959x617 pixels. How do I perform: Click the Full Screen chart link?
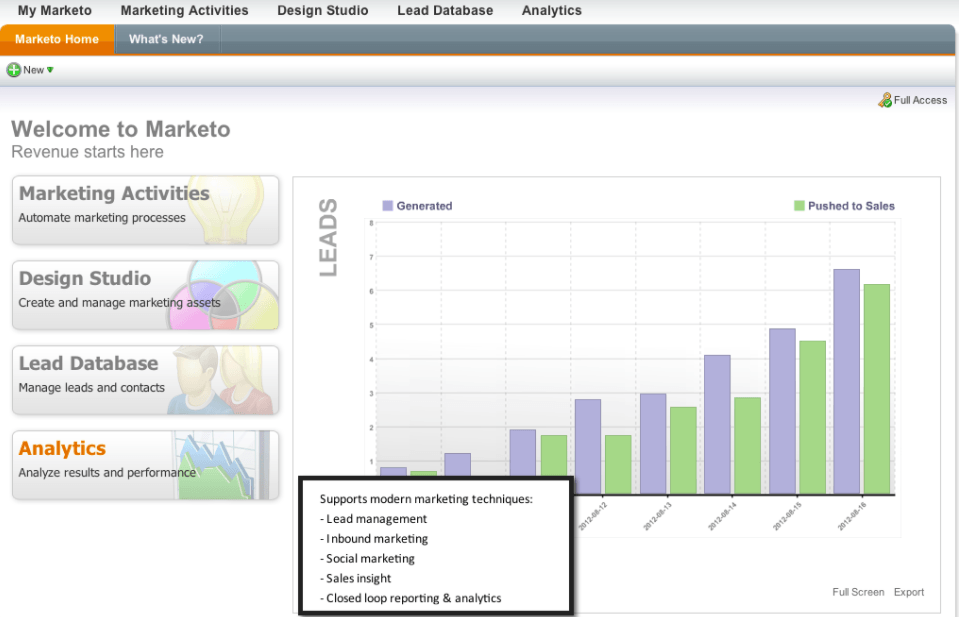pos(857,592)
